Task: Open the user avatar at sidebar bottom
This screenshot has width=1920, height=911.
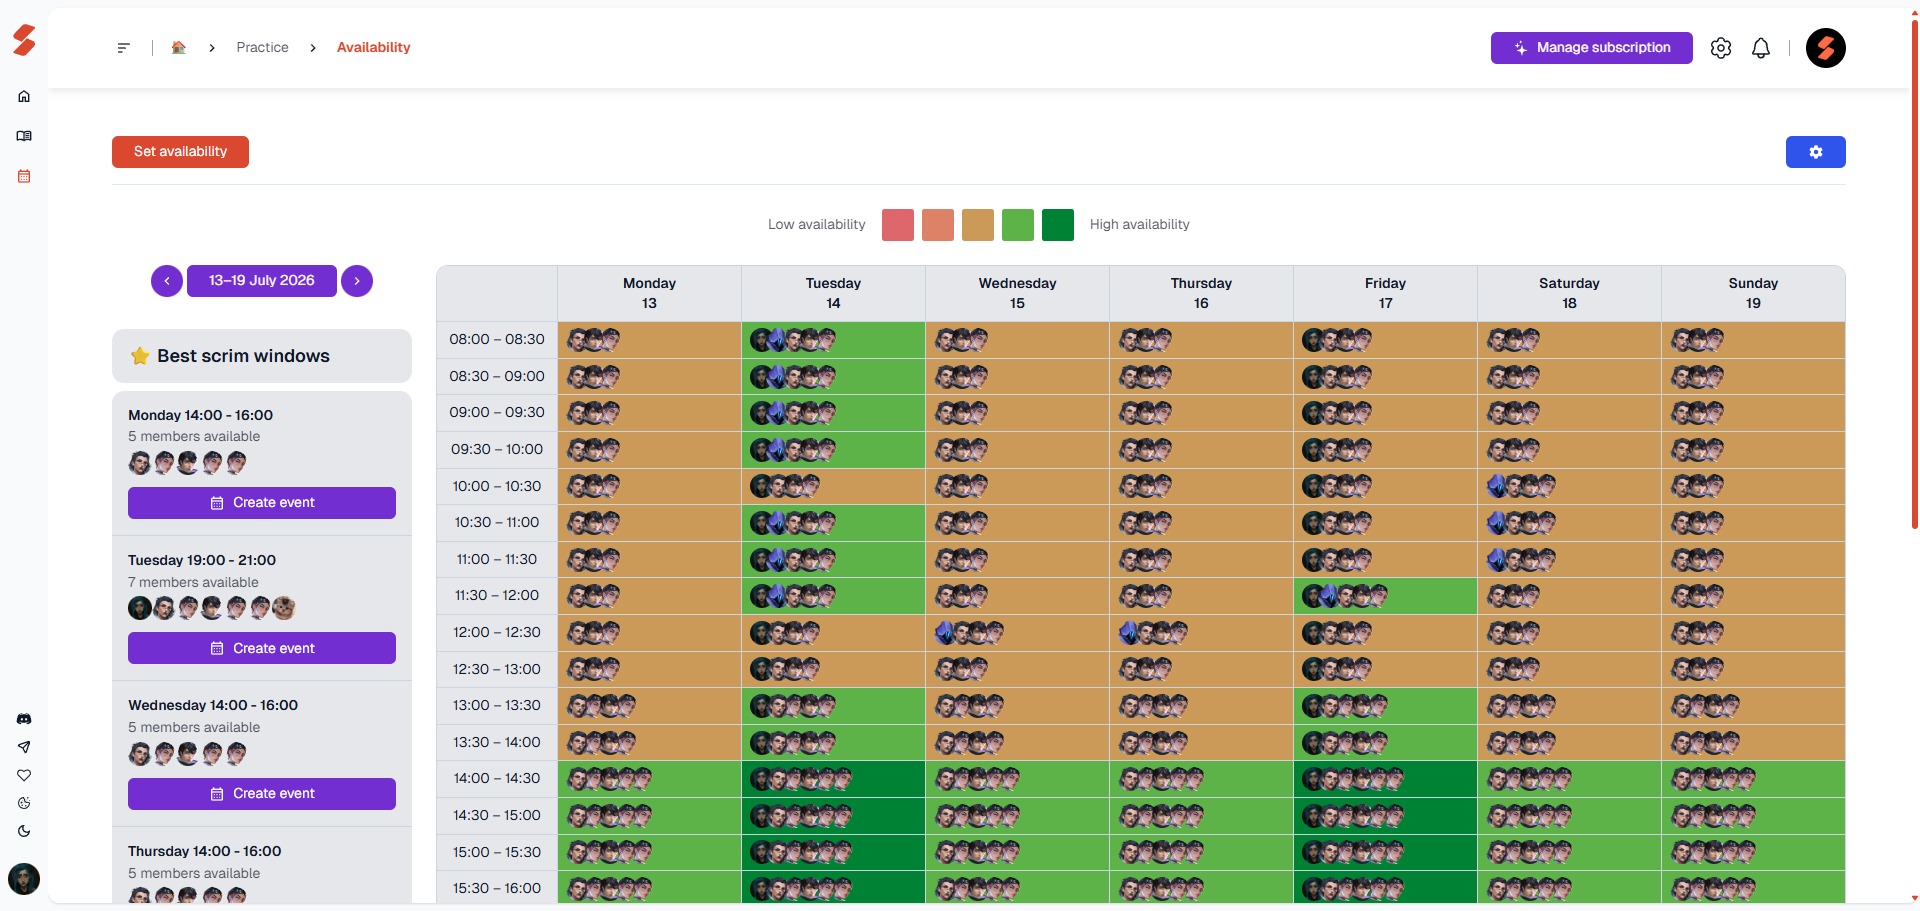Action: tap(24, 879)
